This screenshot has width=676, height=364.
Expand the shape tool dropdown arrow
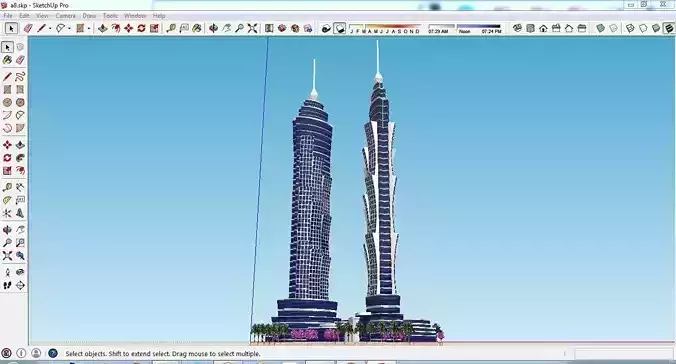tap(89, 29)
